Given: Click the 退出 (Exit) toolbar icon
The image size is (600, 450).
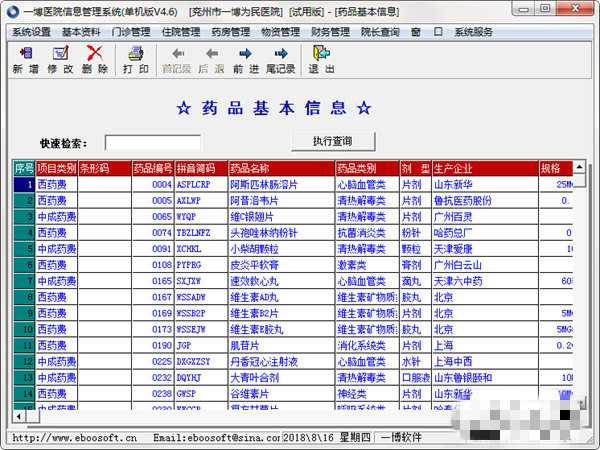Looking at the screenshot, I should (321, 53).
